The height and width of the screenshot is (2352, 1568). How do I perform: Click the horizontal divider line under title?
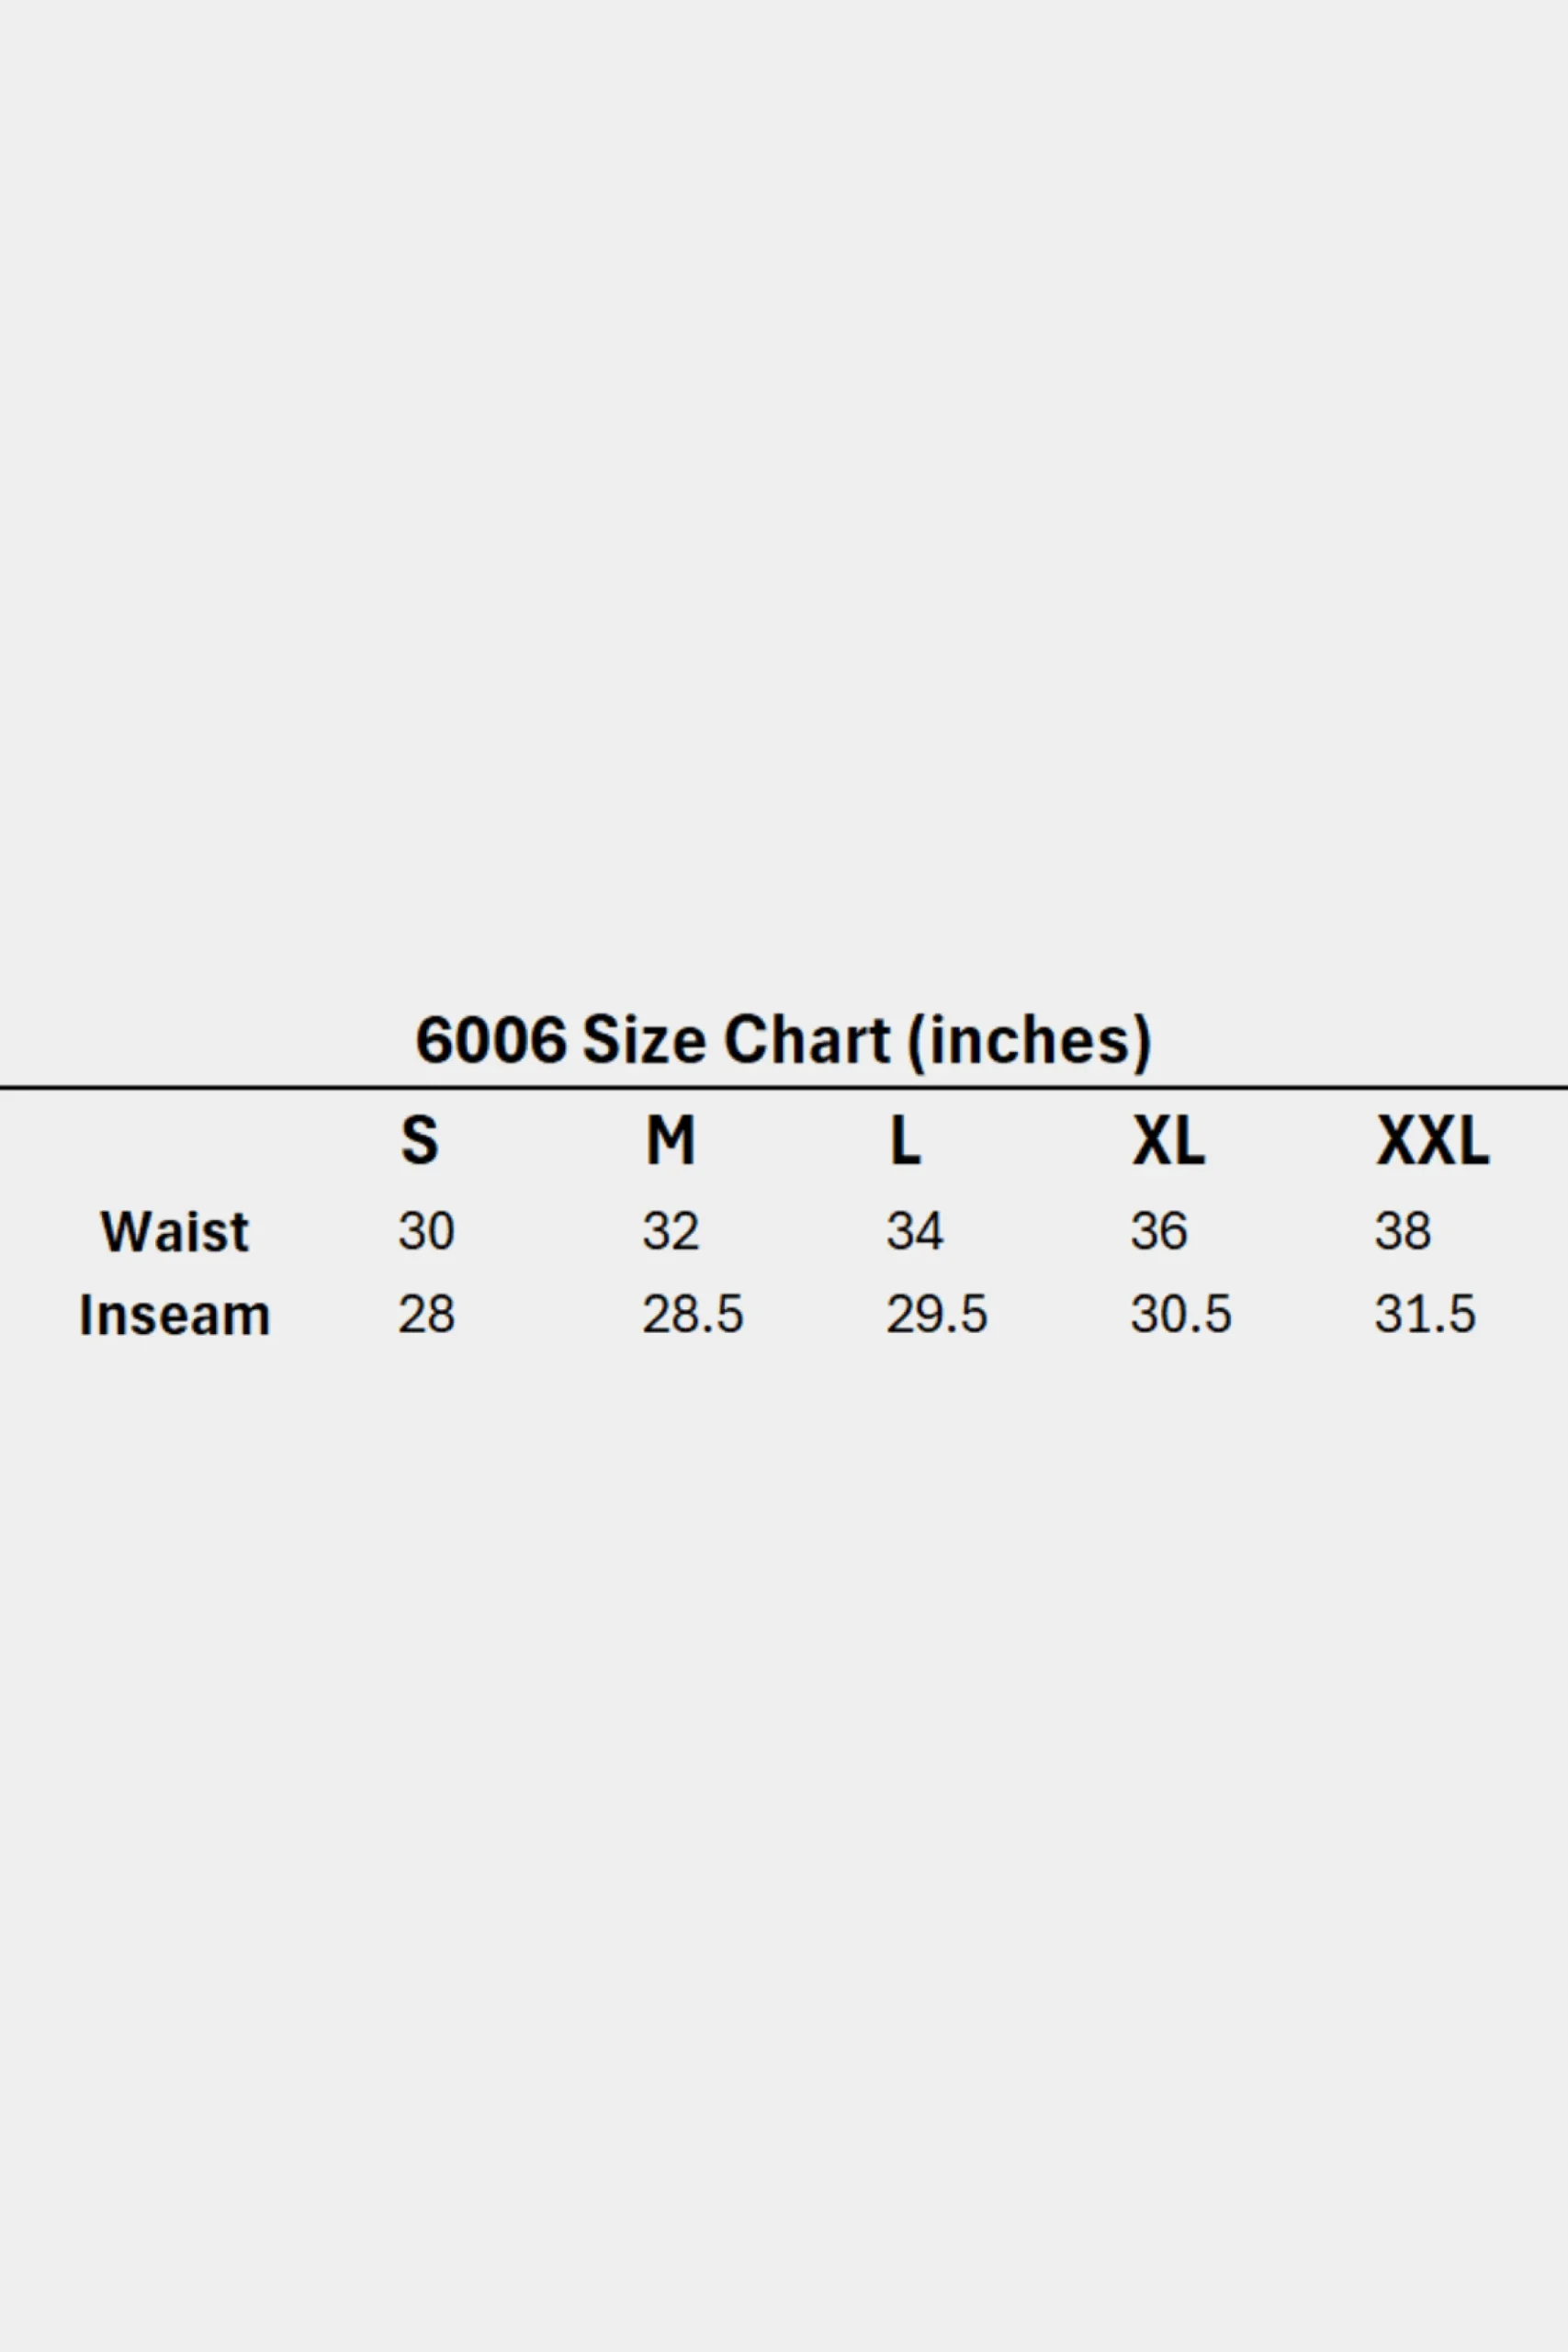(x=784, y=1086)
